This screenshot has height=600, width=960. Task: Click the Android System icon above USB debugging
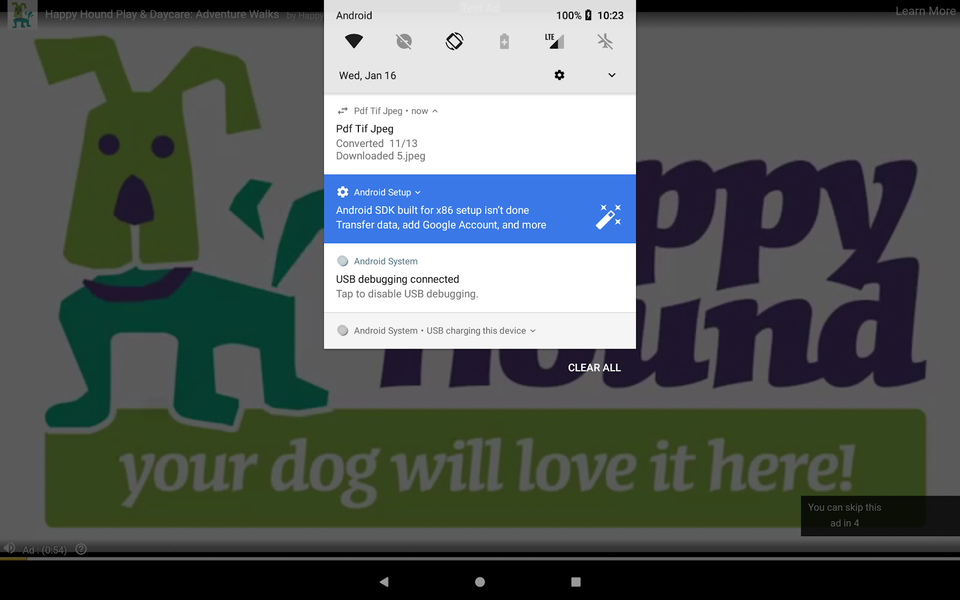point(343,261)
